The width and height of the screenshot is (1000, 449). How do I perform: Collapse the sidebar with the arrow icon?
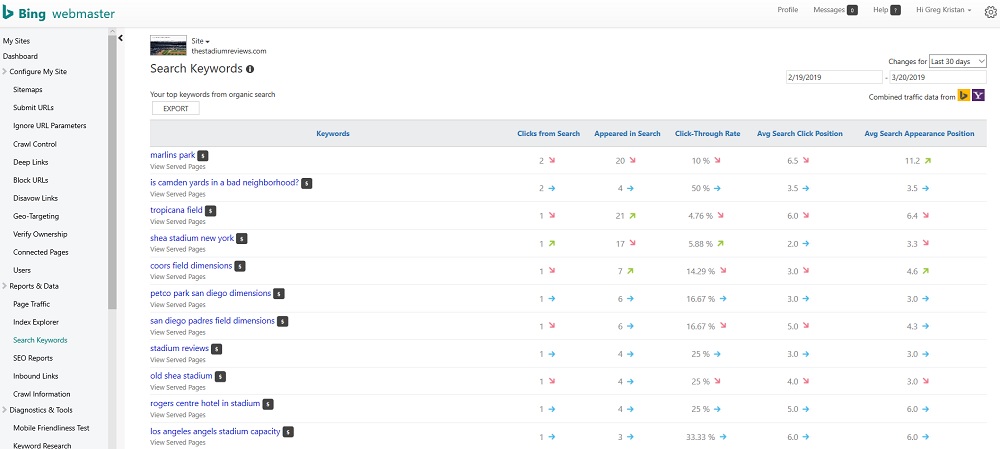tap(121, 38)
